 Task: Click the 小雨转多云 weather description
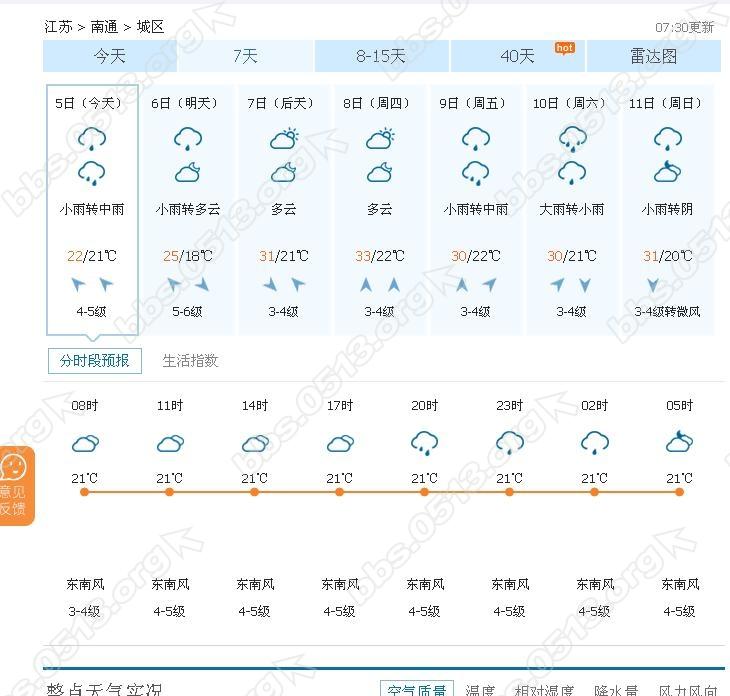188,209
